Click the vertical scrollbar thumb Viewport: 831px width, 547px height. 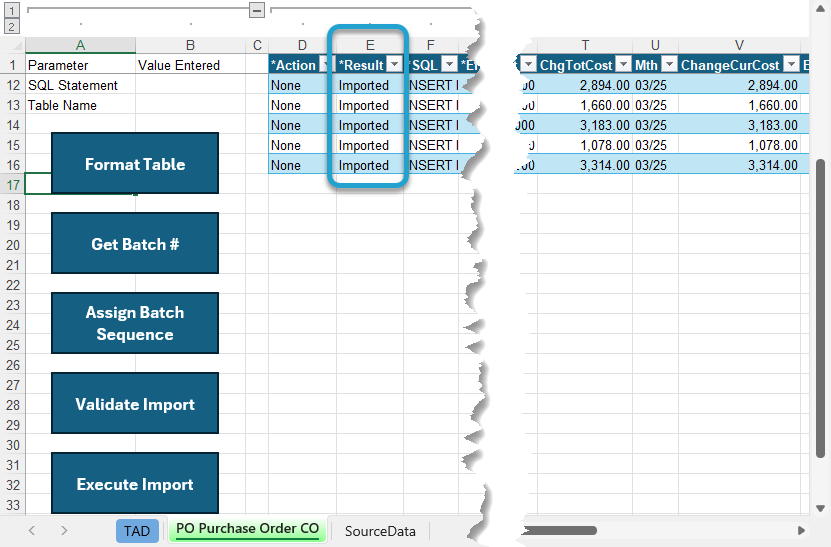pos(820,308)
